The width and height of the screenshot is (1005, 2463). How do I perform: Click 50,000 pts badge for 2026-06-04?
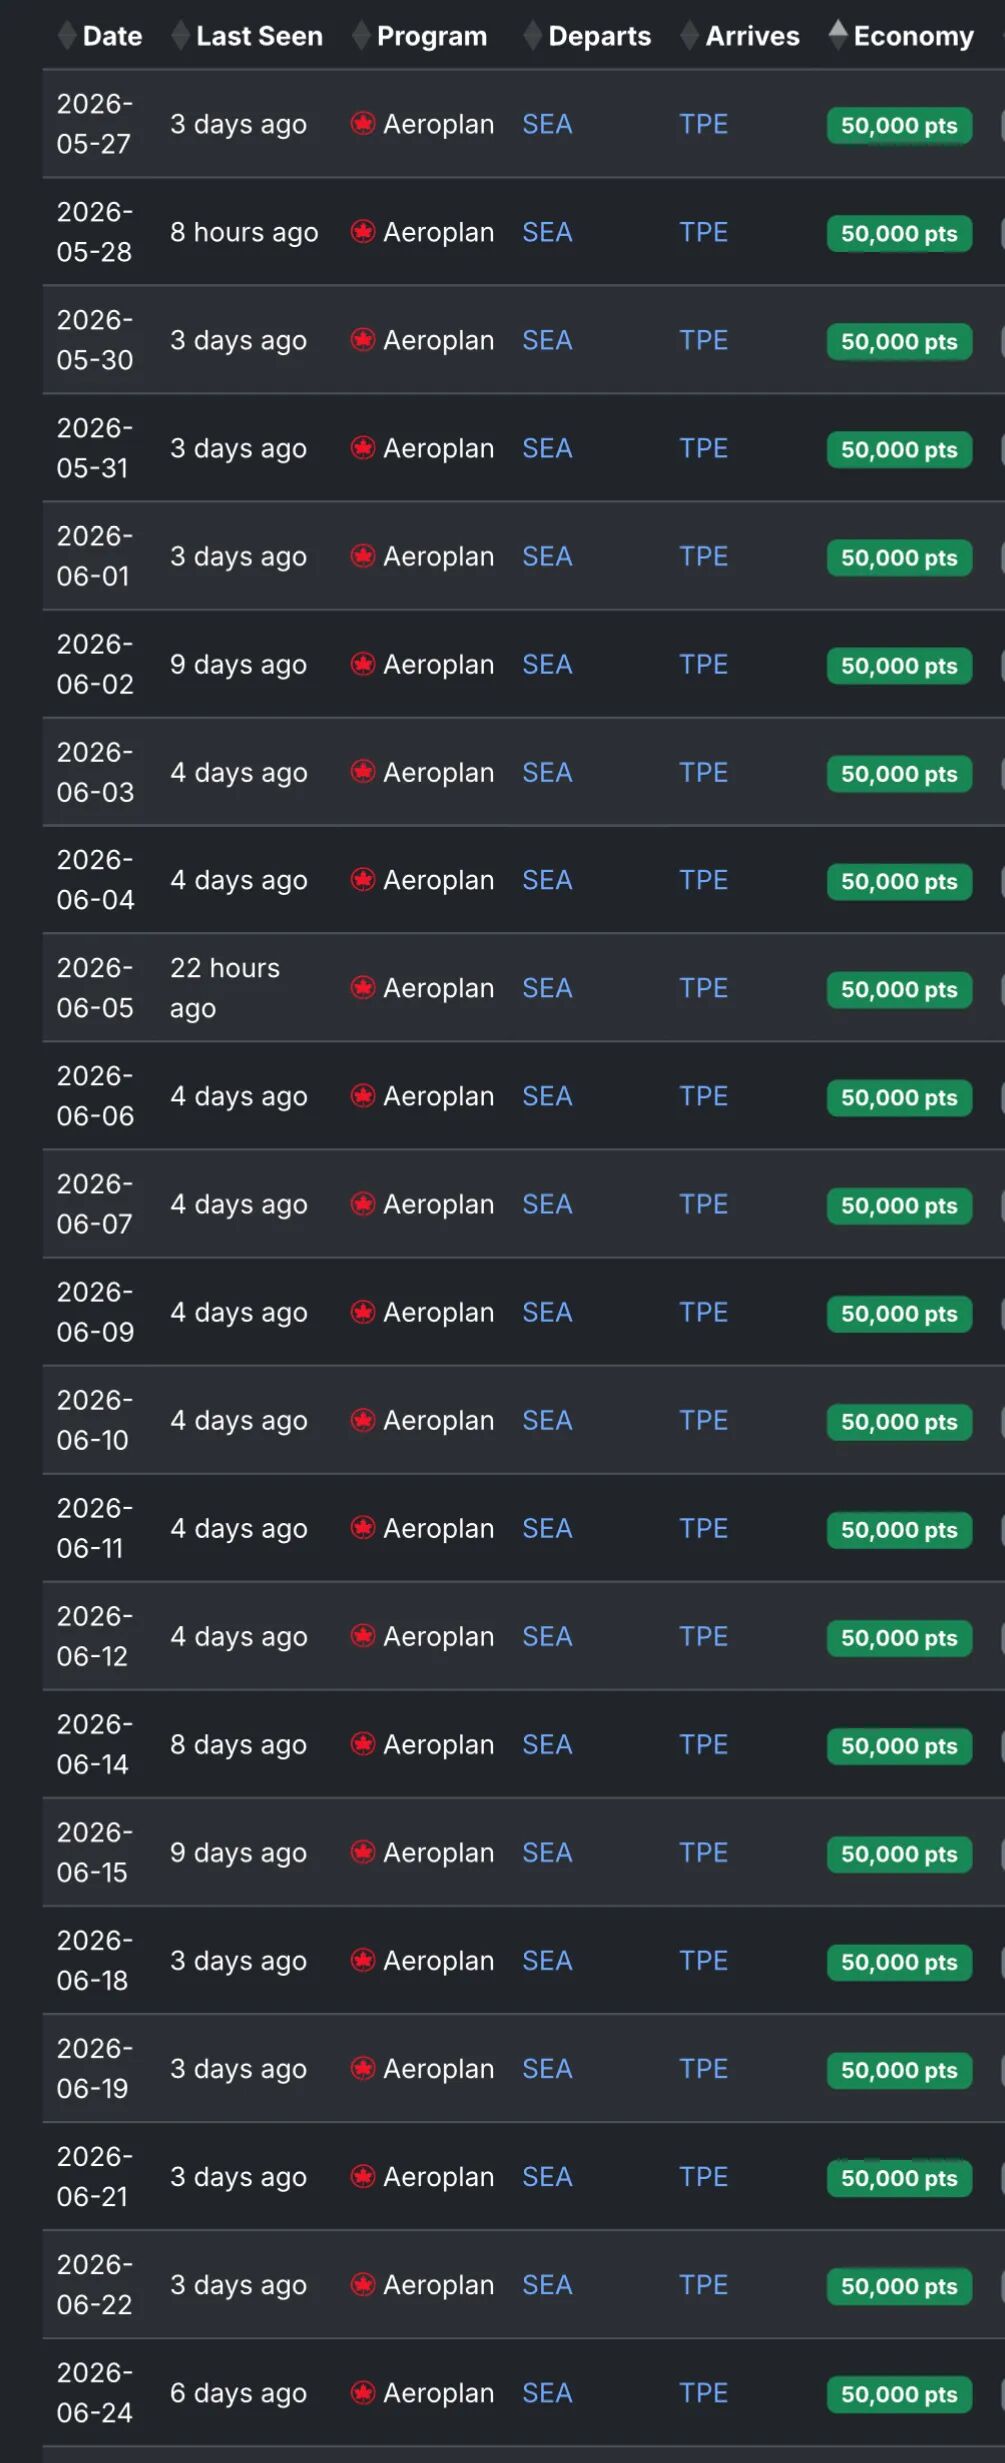(898, 881)
